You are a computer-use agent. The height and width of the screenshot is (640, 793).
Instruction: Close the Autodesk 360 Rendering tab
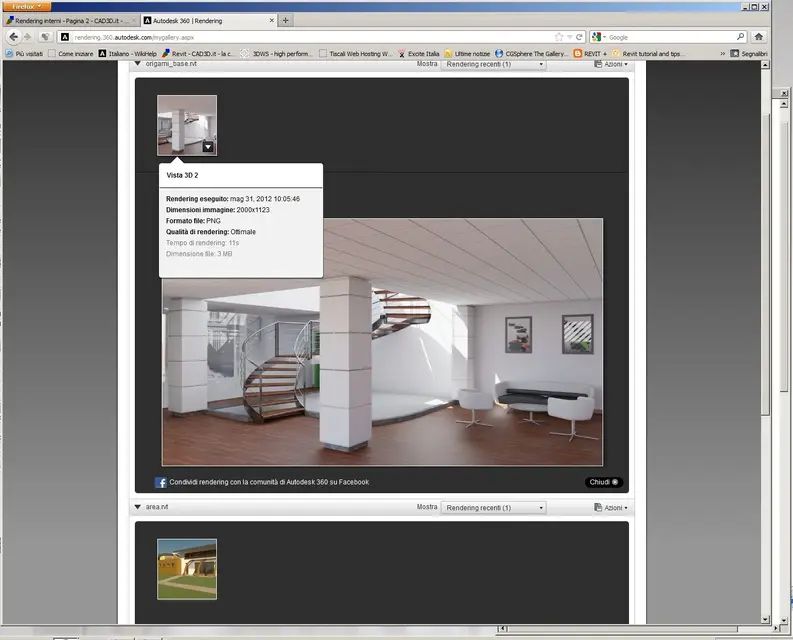[272, 21]
